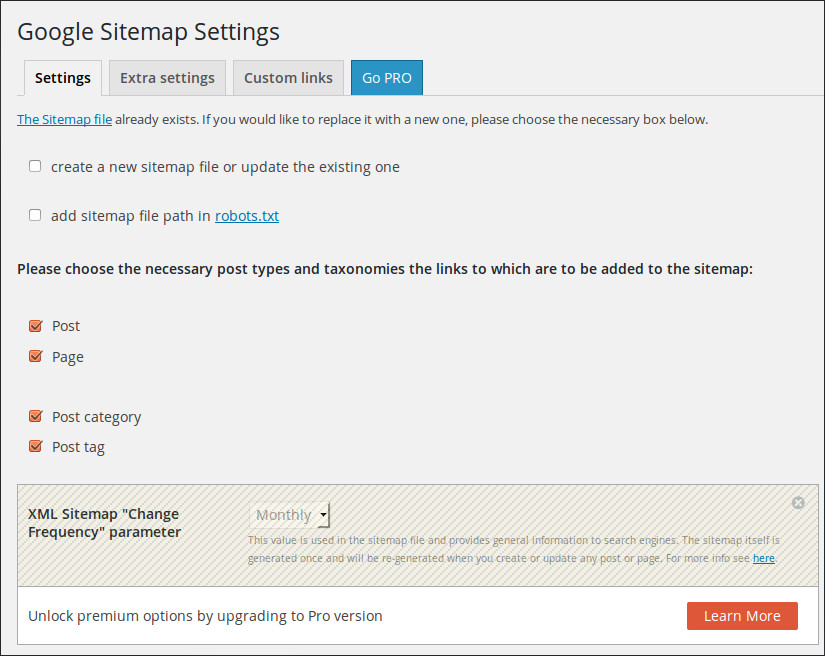
Task: Open The Sitemap file link
Action: (64, 120)
